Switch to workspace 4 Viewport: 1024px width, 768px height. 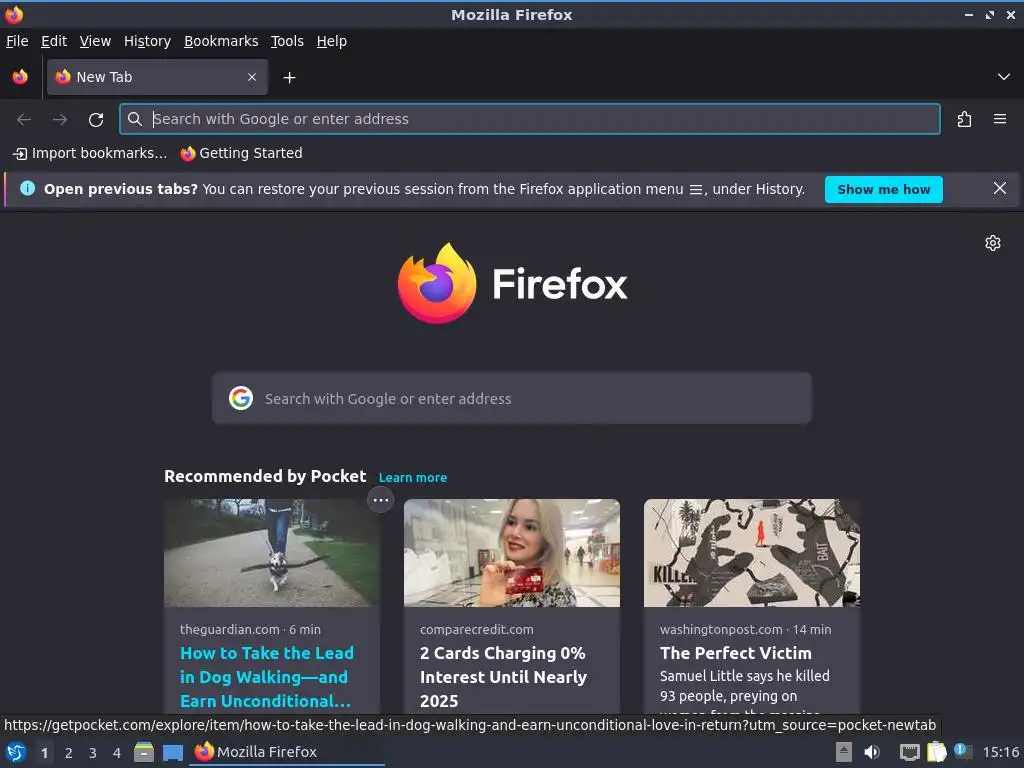click(x=117, y=753)
